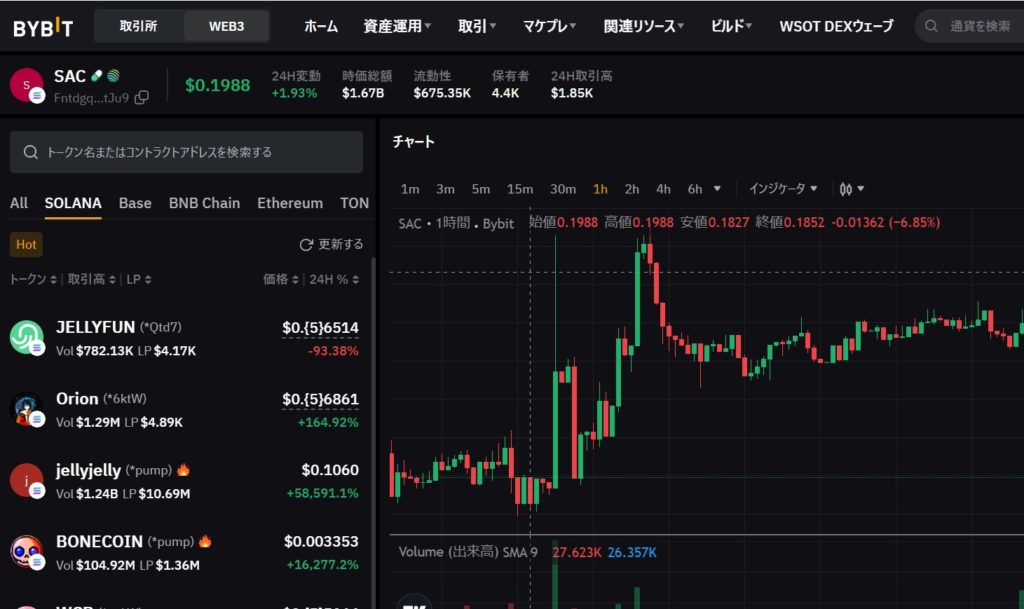This screenshot has width=1024, height=609.
Task: Copy the SAC contract address
Action: pyautogui.click(x=142, y=98)
